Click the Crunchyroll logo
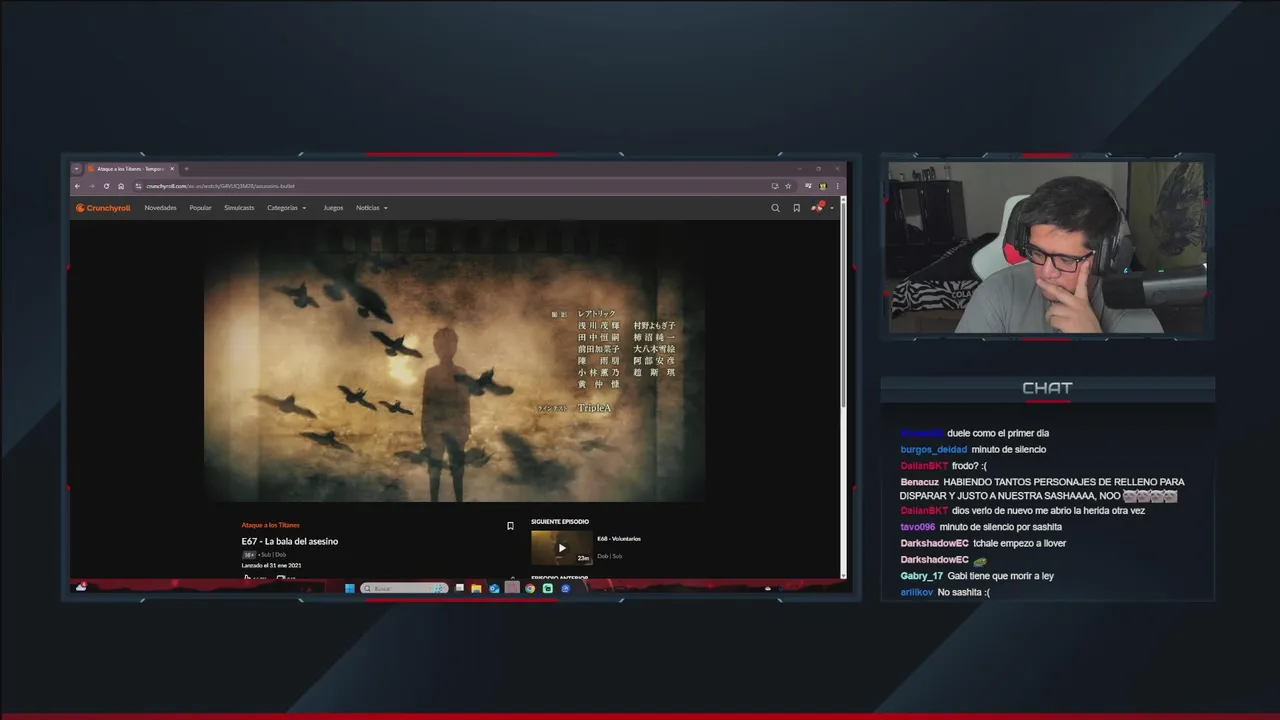 click(103, 208)
